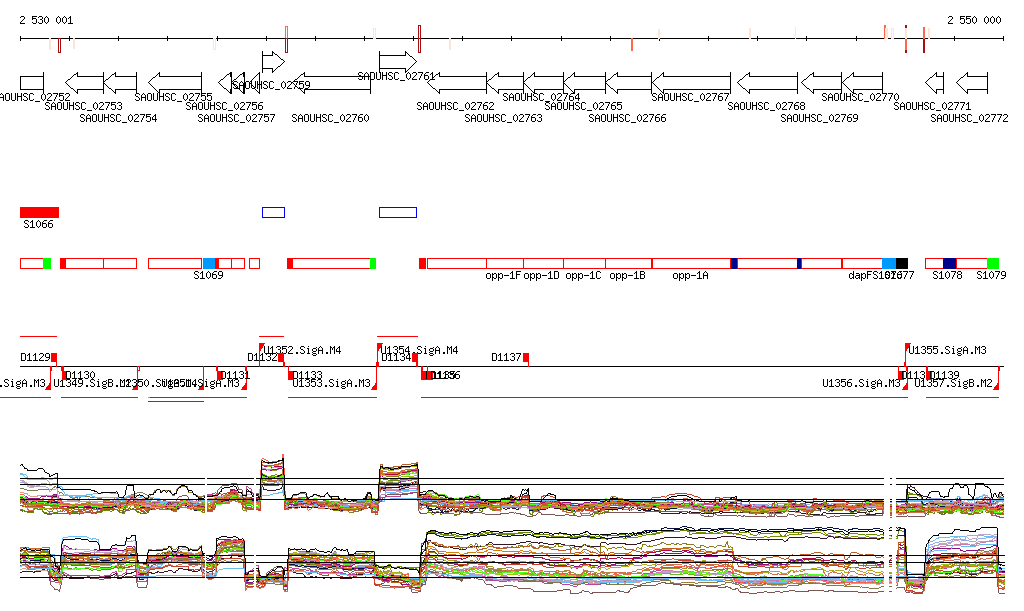Viewport: 1024px width, 611px height.
Task: Click the SAOUHSC_02769 gene label
Action: click(x=820, y=118)
